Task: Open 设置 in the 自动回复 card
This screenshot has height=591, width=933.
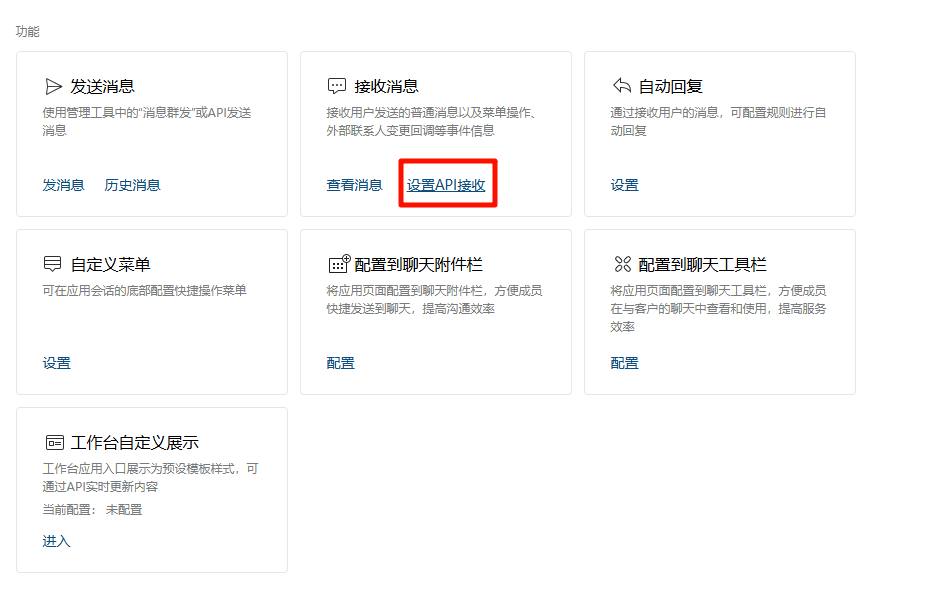Action: pyautogui.click(x=625, y=185)
